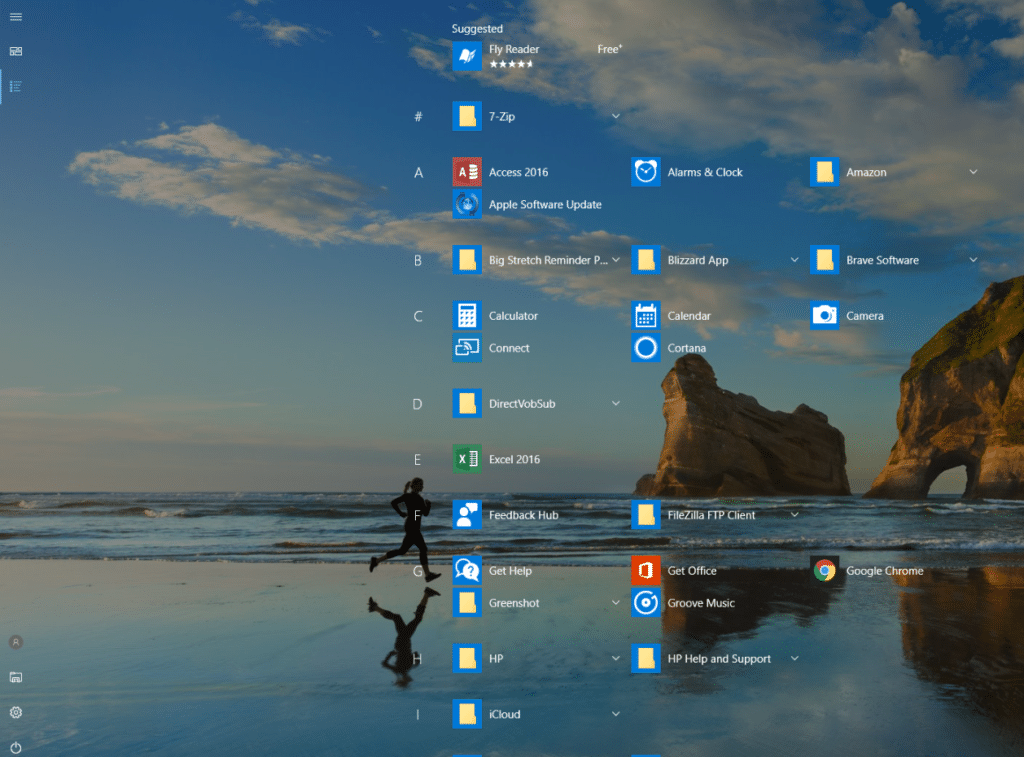Click the iCloud folder icon
1024x757 pixels.
(x=467, y=714)
